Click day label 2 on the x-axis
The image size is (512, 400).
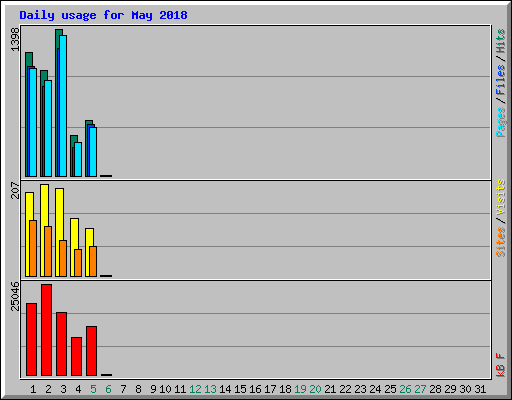[x=48, y=389]
